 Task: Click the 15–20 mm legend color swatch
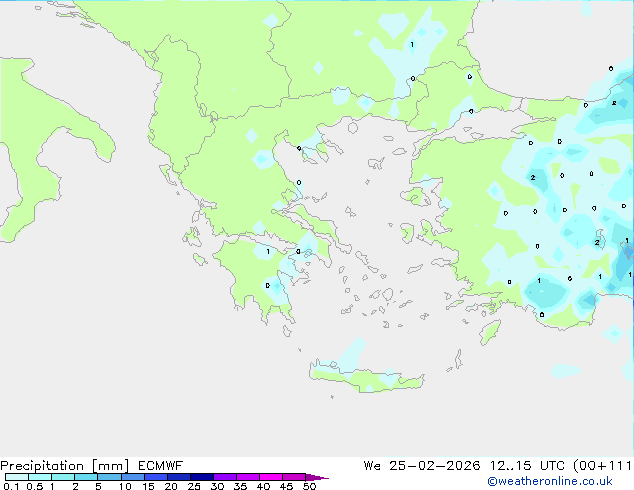[155, 477]
